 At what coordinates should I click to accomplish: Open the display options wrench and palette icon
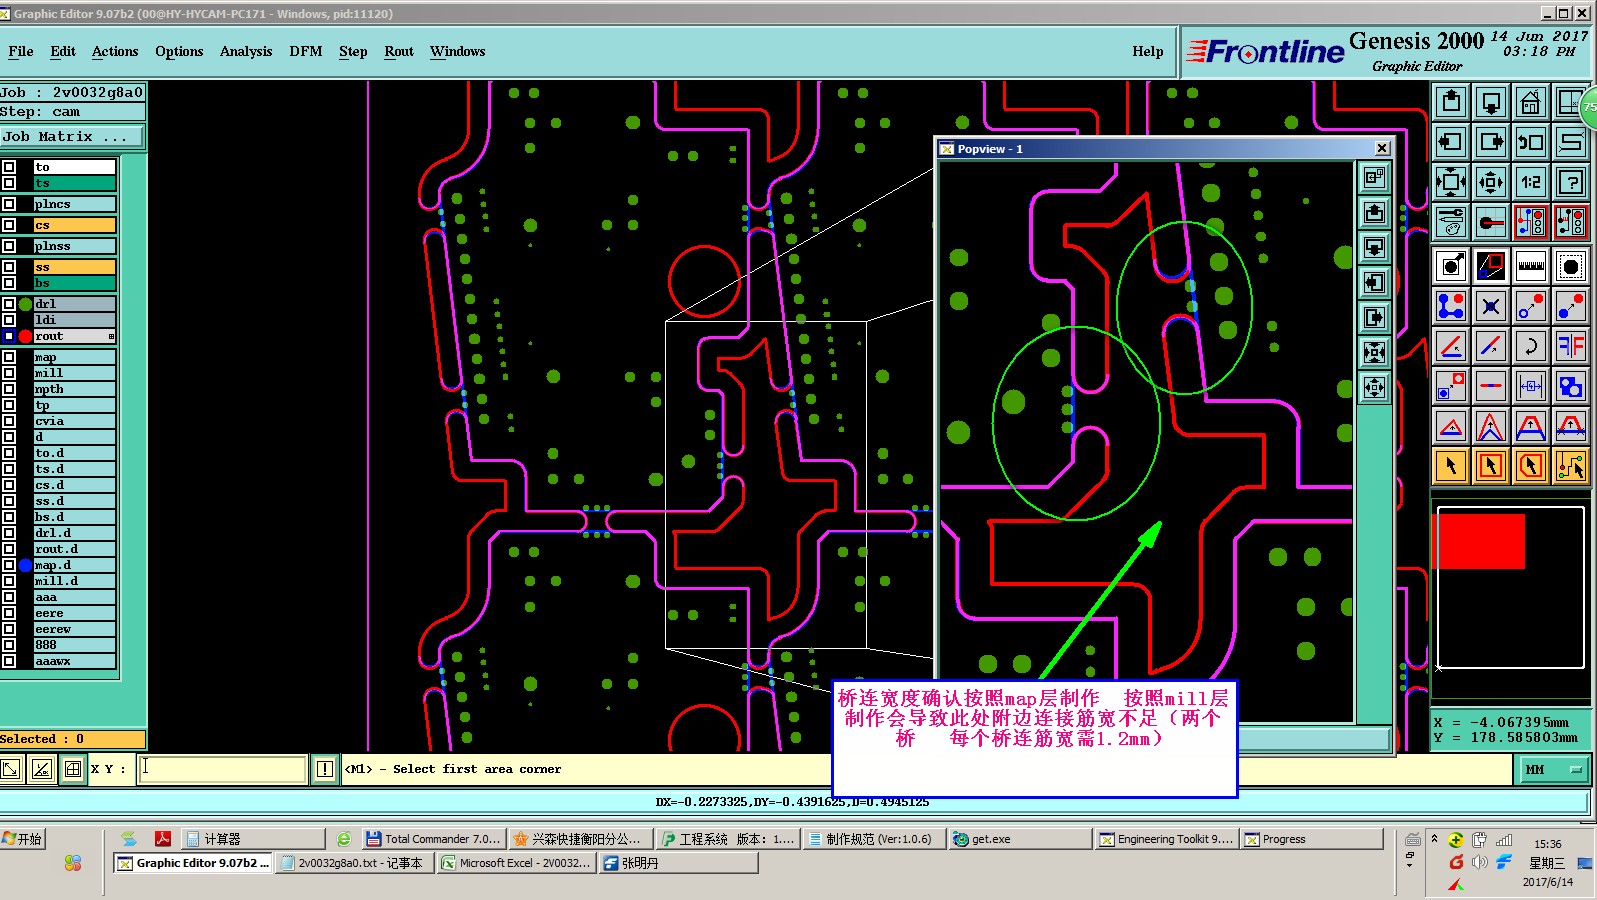[x=1451, y=222]
